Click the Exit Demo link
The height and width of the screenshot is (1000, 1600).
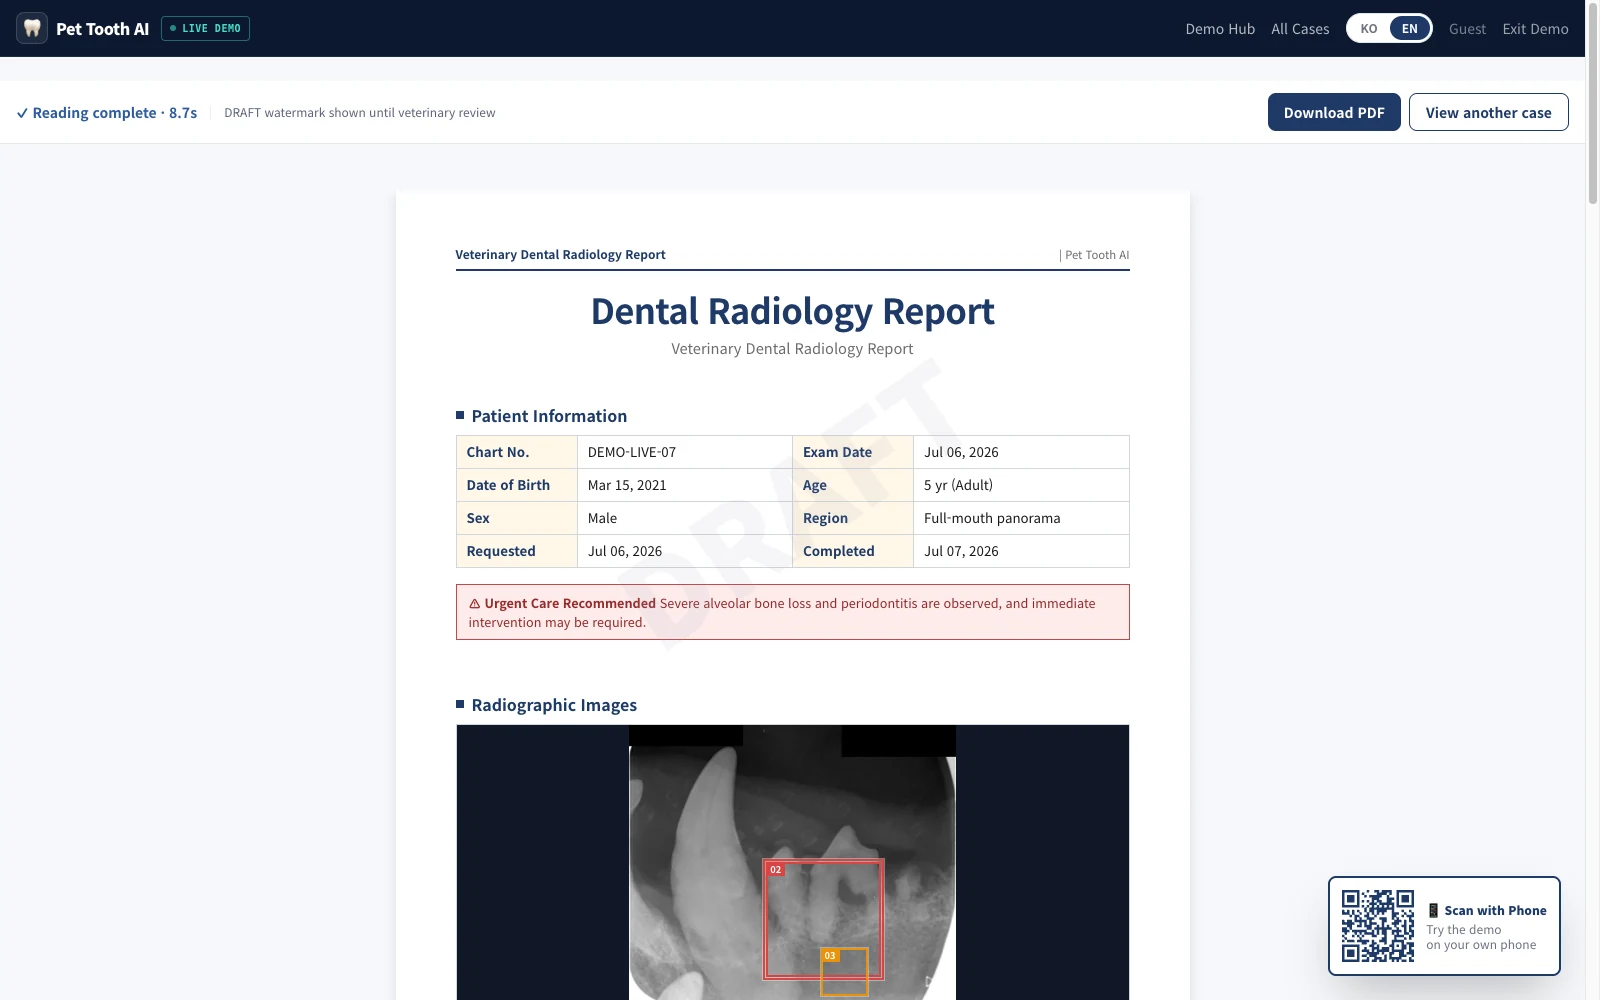pos(1535,29)
